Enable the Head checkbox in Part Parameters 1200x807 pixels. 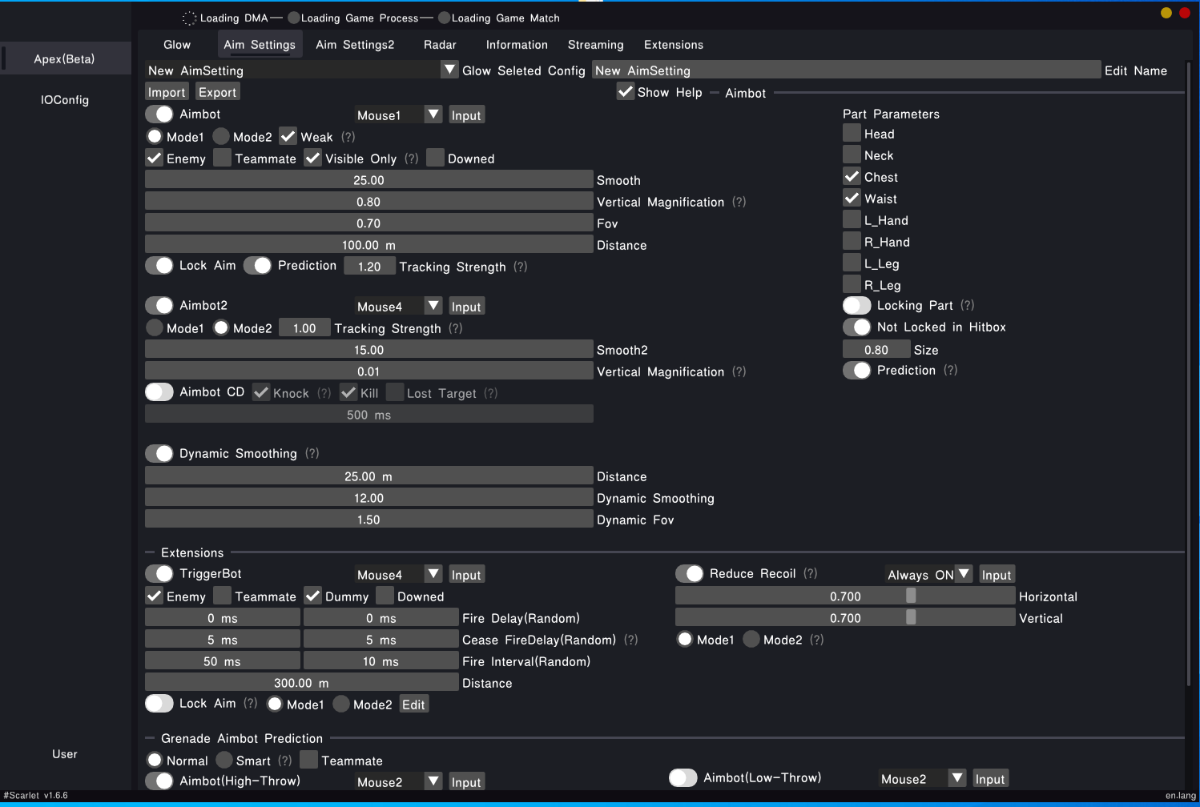tap(852, 133)
